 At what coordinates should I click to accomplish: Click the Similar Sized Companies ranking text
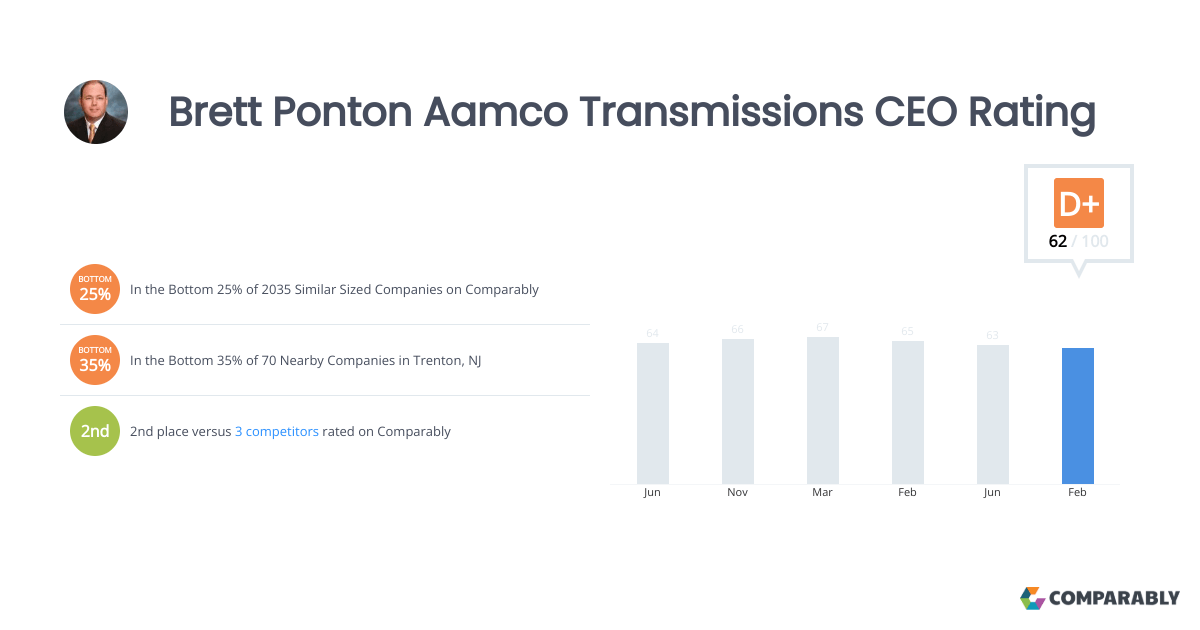click(334, 290)
